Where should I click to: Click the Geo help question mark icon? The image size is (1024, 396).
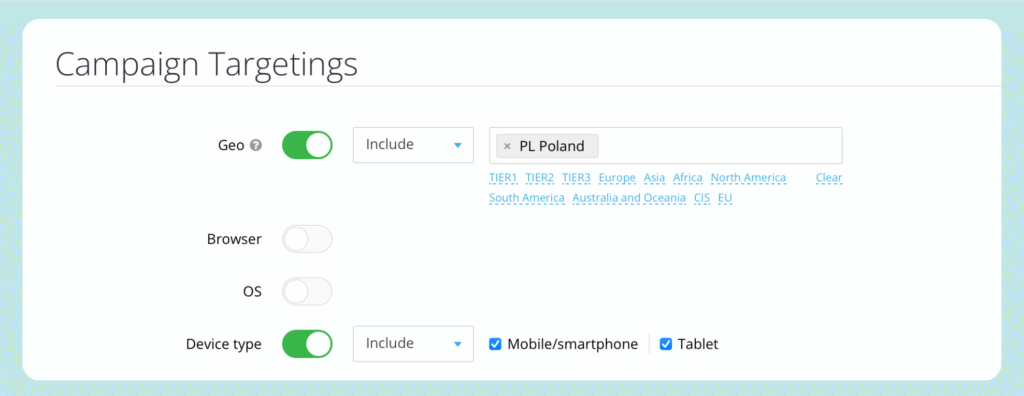257,146
